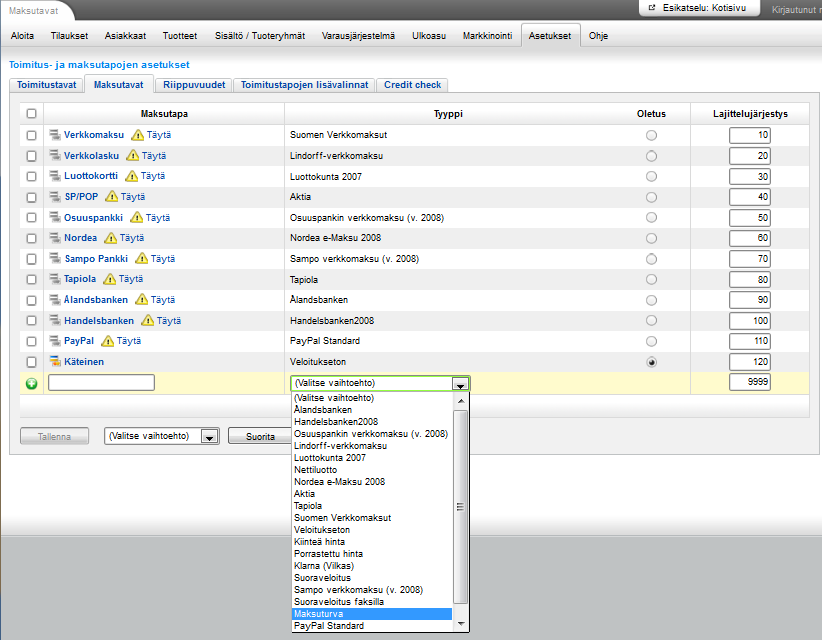Click the payment method icon beside Osuuspankki
Image resolution: width=822 pixels, height=640 pixels.
(55, 218)
